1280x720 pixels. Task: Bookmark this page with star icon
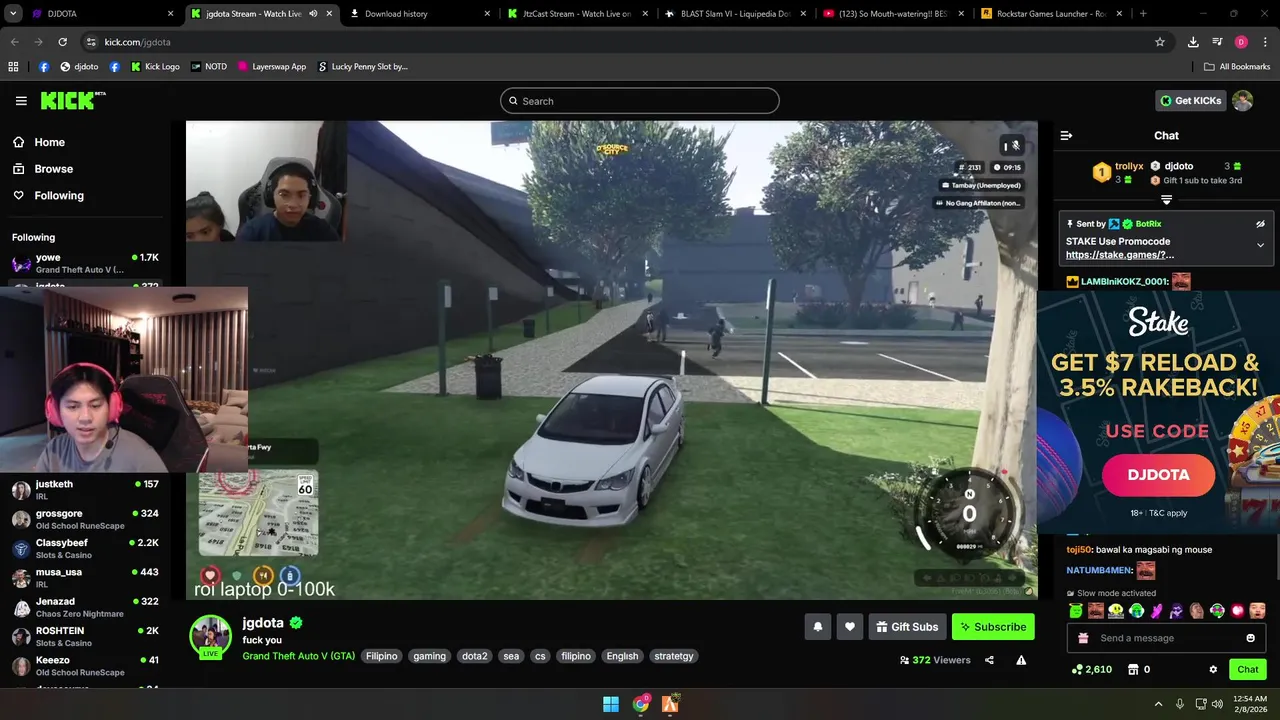[1160, 42]
